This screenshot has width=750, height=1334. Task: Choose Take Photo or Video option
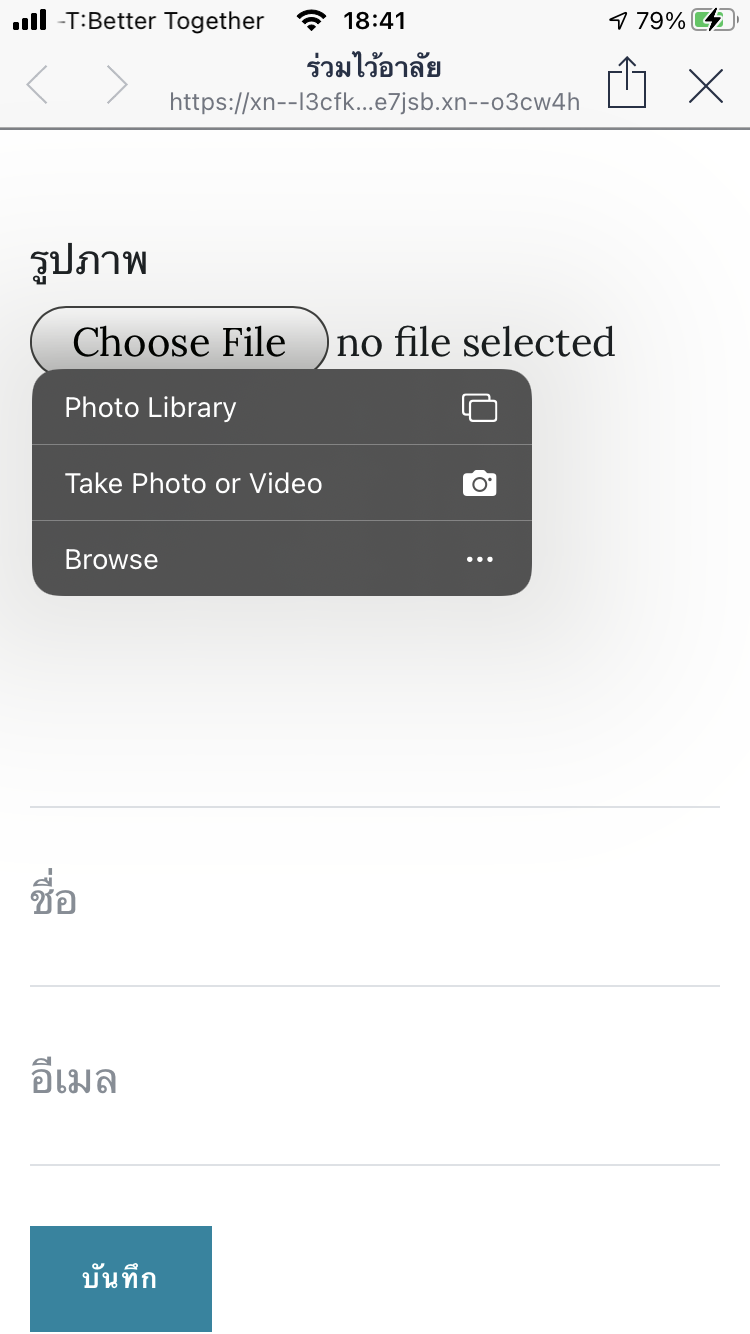(x=193, y=483)
